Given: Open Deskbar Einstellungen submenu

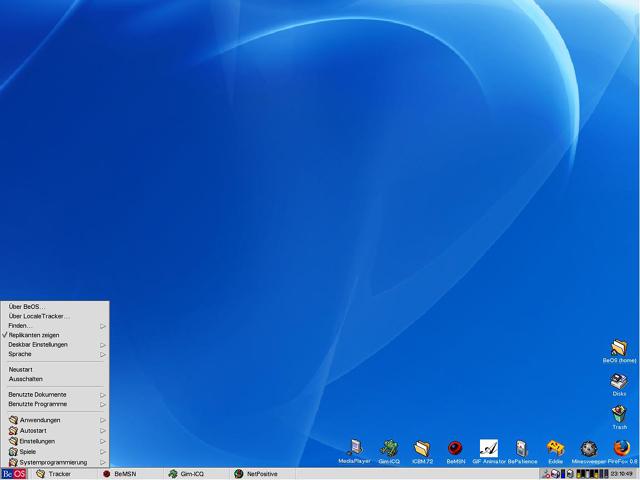Looking at the screenshot, I should tap(55, 344).
